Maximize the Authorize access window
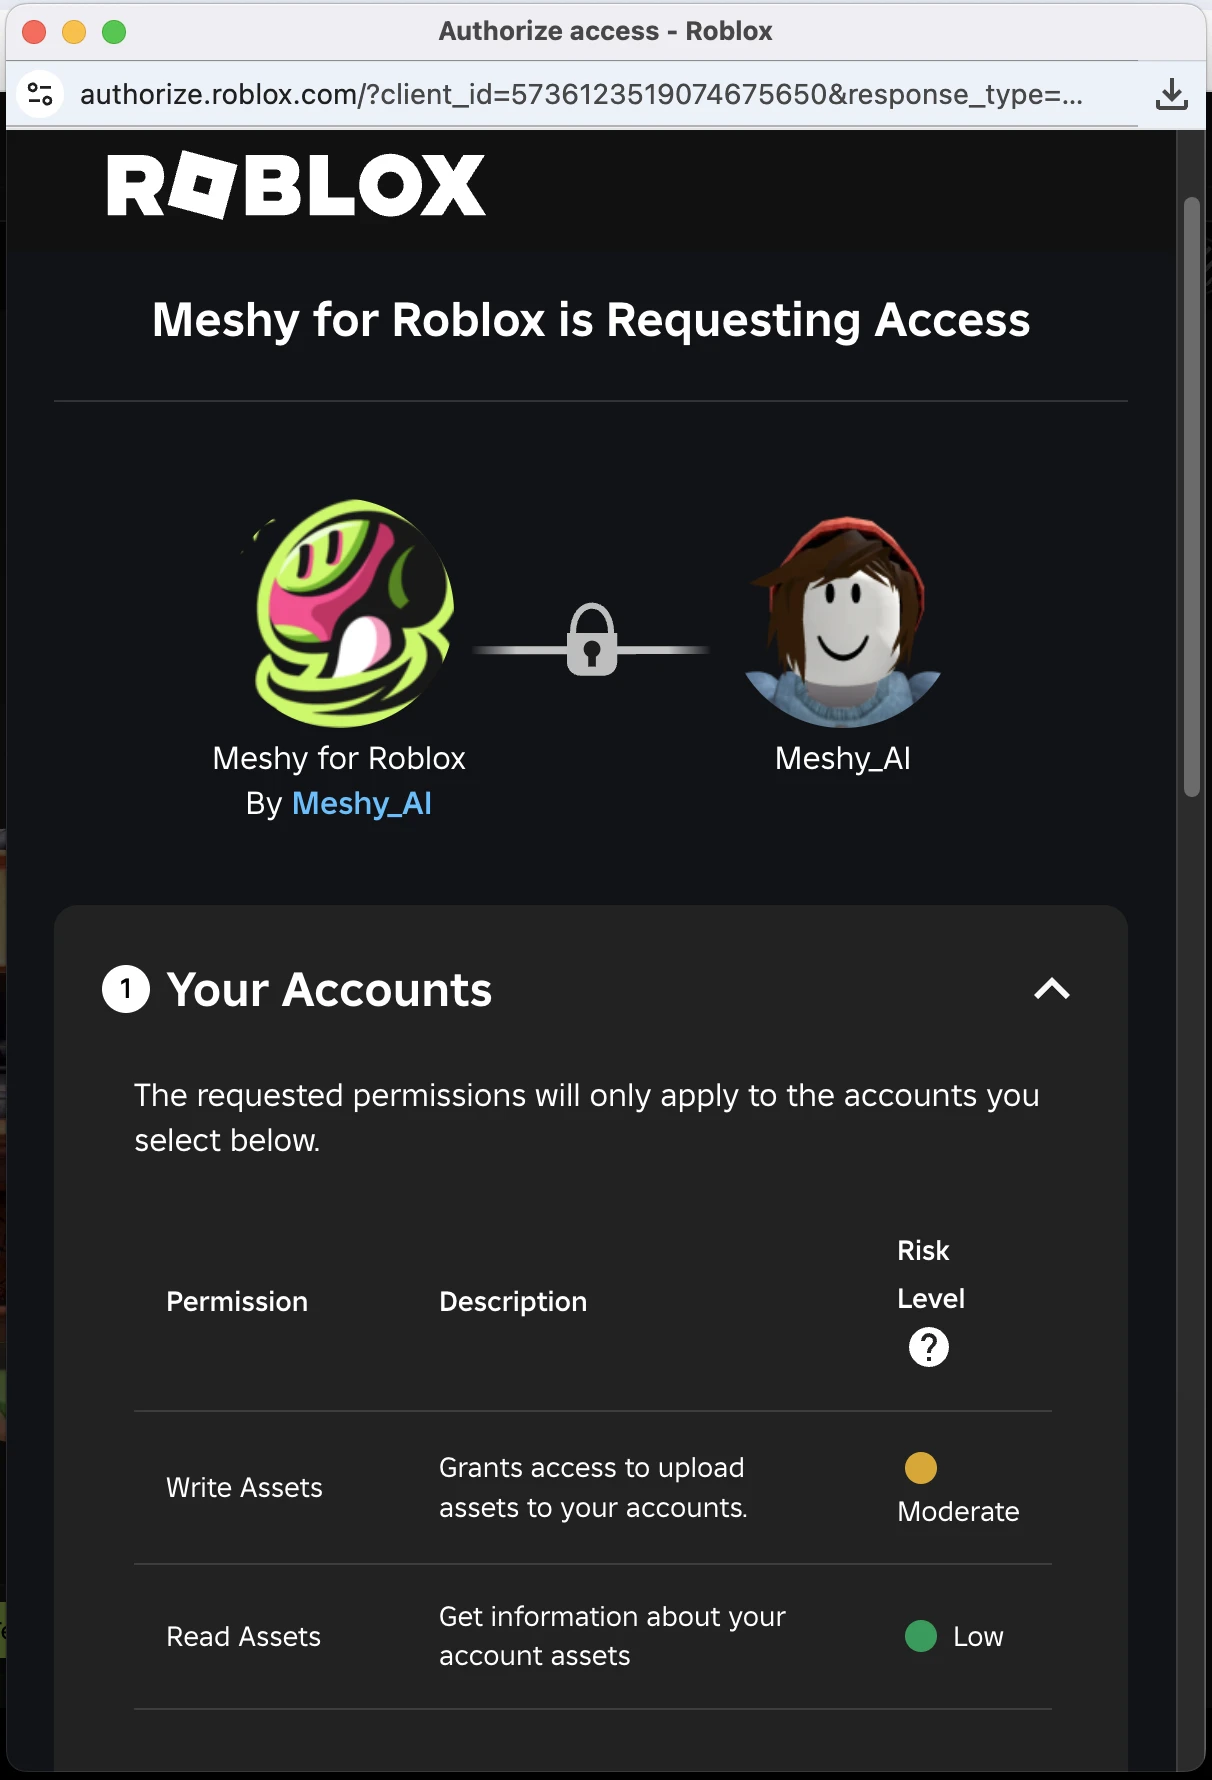Image resolution: width=1212 pixels, height=1780 pixels. click(114, 32)
